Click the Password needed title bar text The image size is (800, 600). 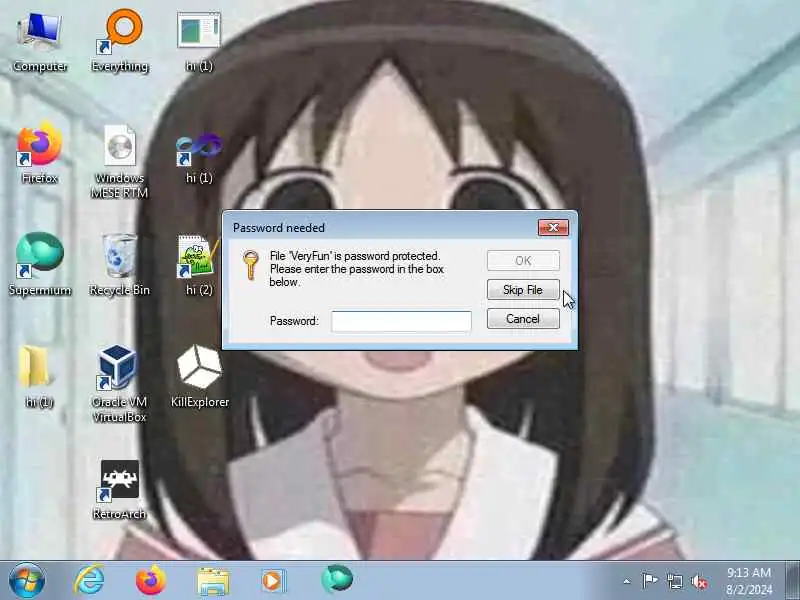(279, 228)
